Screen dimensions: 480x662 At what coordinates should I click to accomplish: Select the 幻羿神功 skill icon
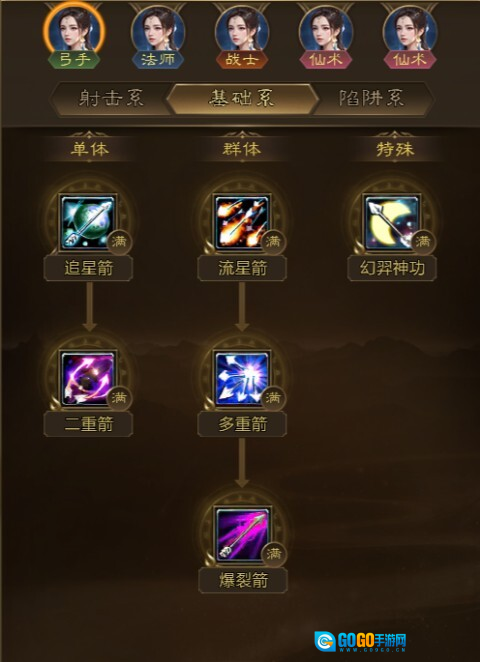[x=392, y=222]
